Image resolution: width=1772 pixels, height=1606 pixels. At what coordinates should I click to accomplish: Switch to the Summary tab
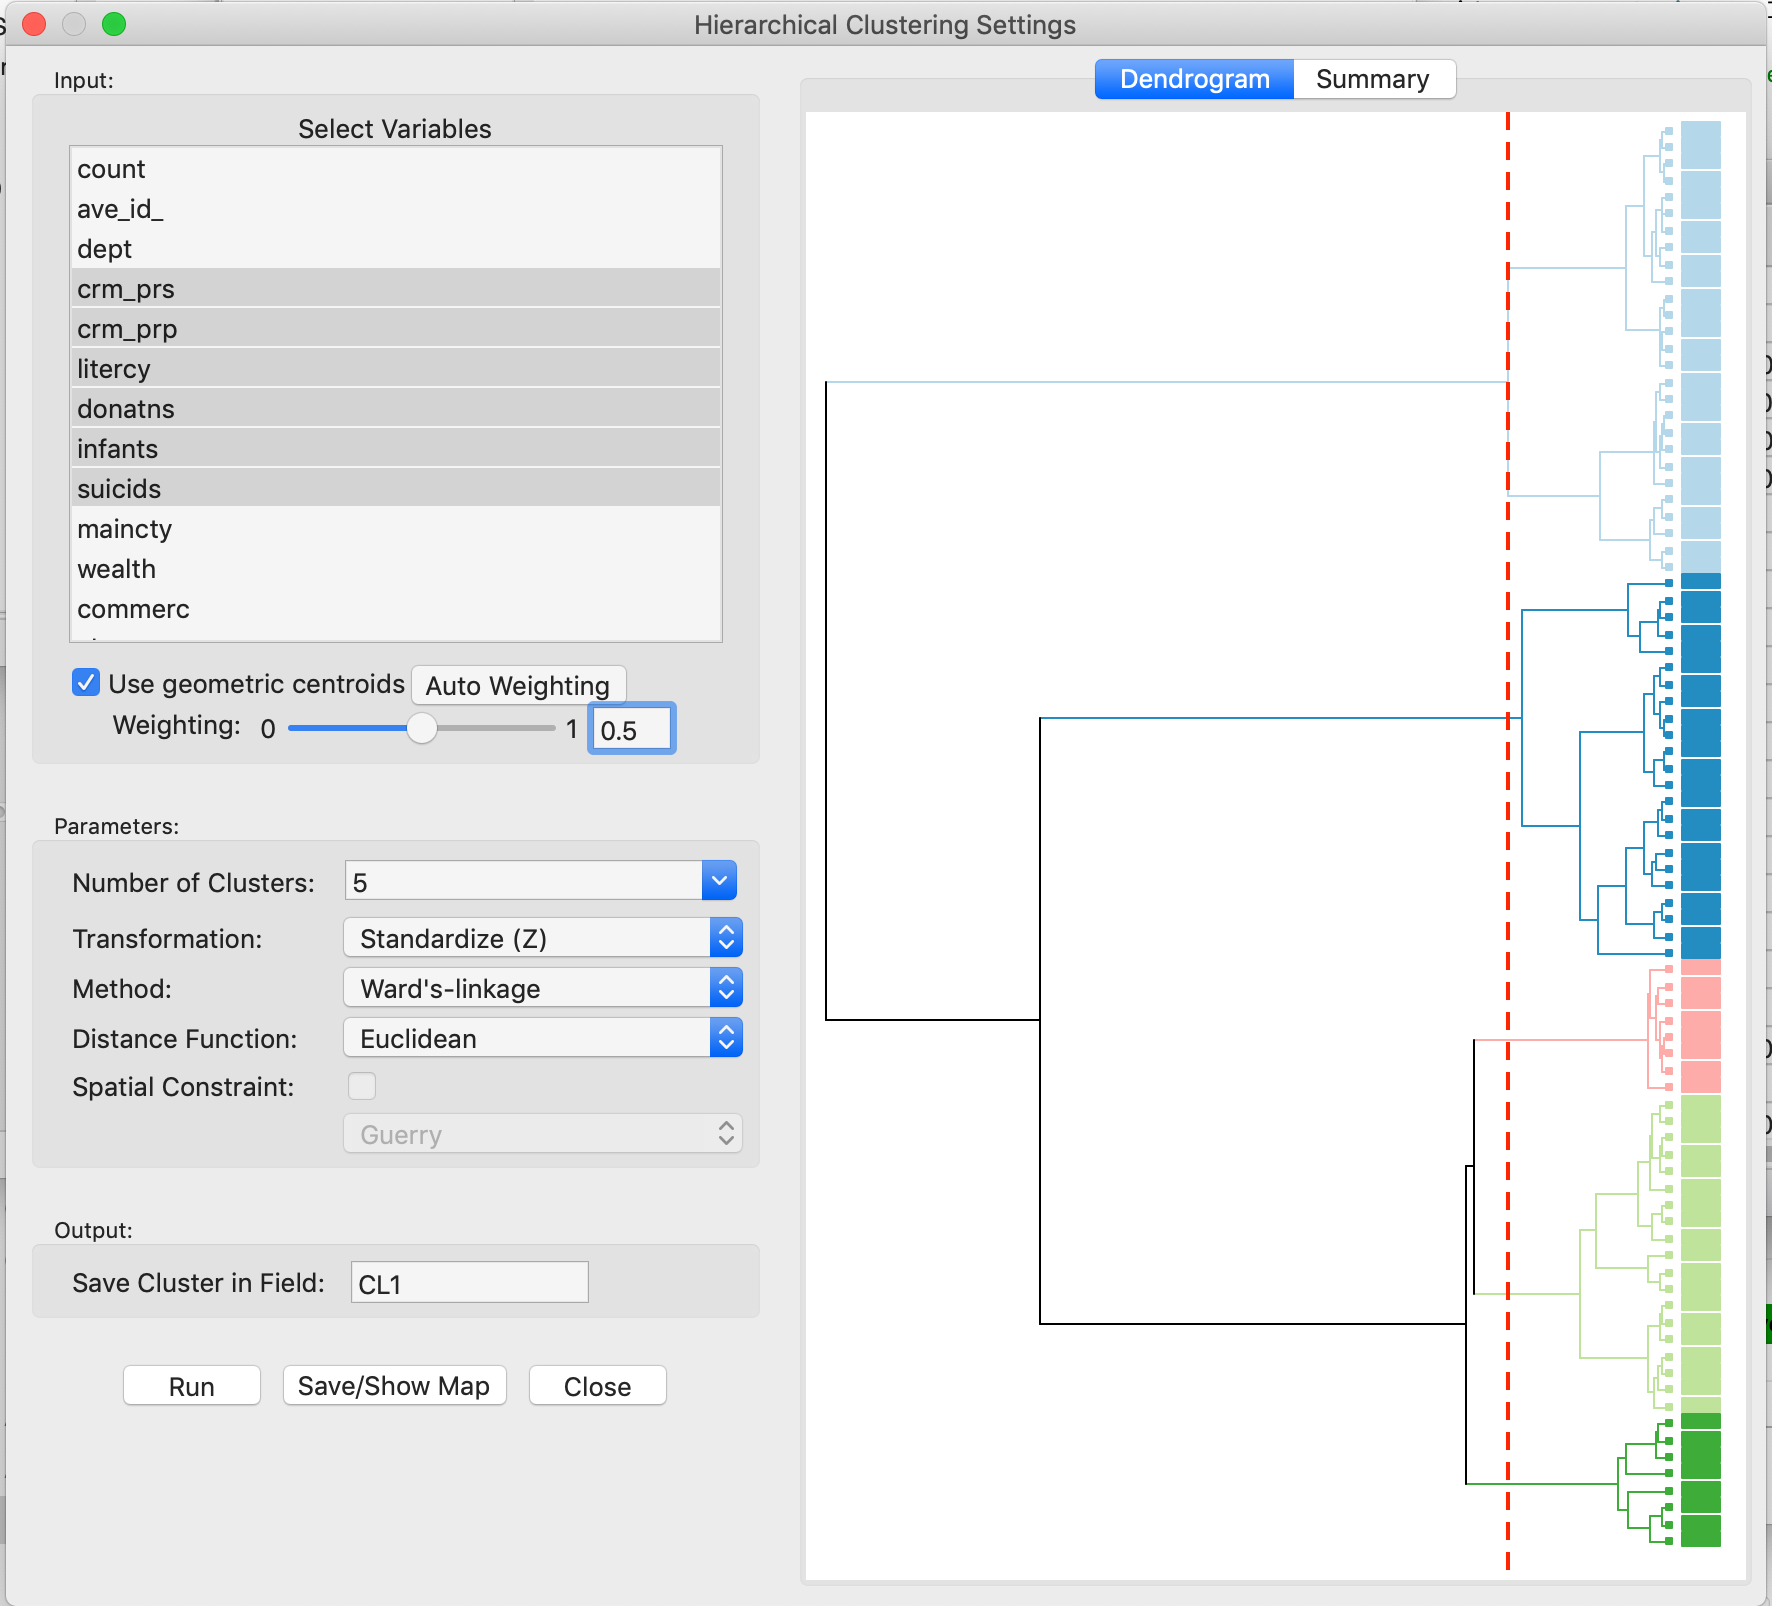(x=1374, y=79)
